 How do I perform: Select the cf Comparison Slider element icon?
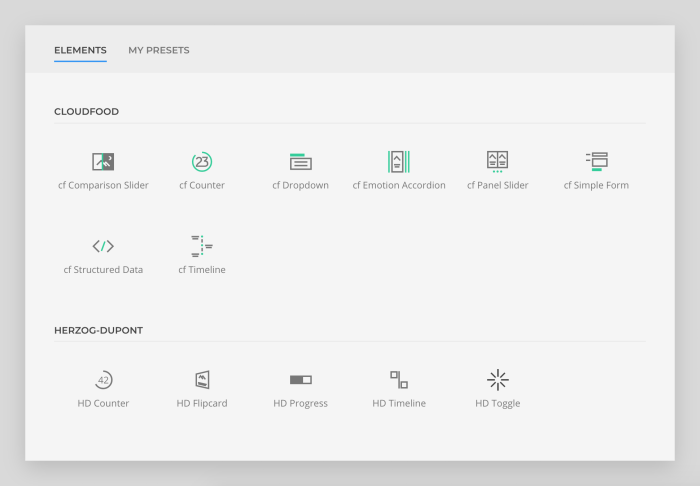[103, 162]
